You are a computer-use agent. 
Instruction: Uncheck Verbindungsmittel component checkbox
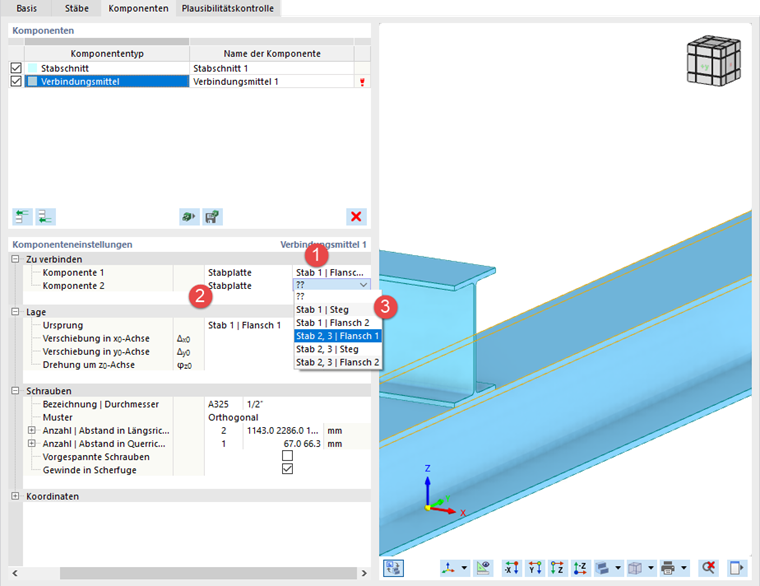click(x=16, y=81)
